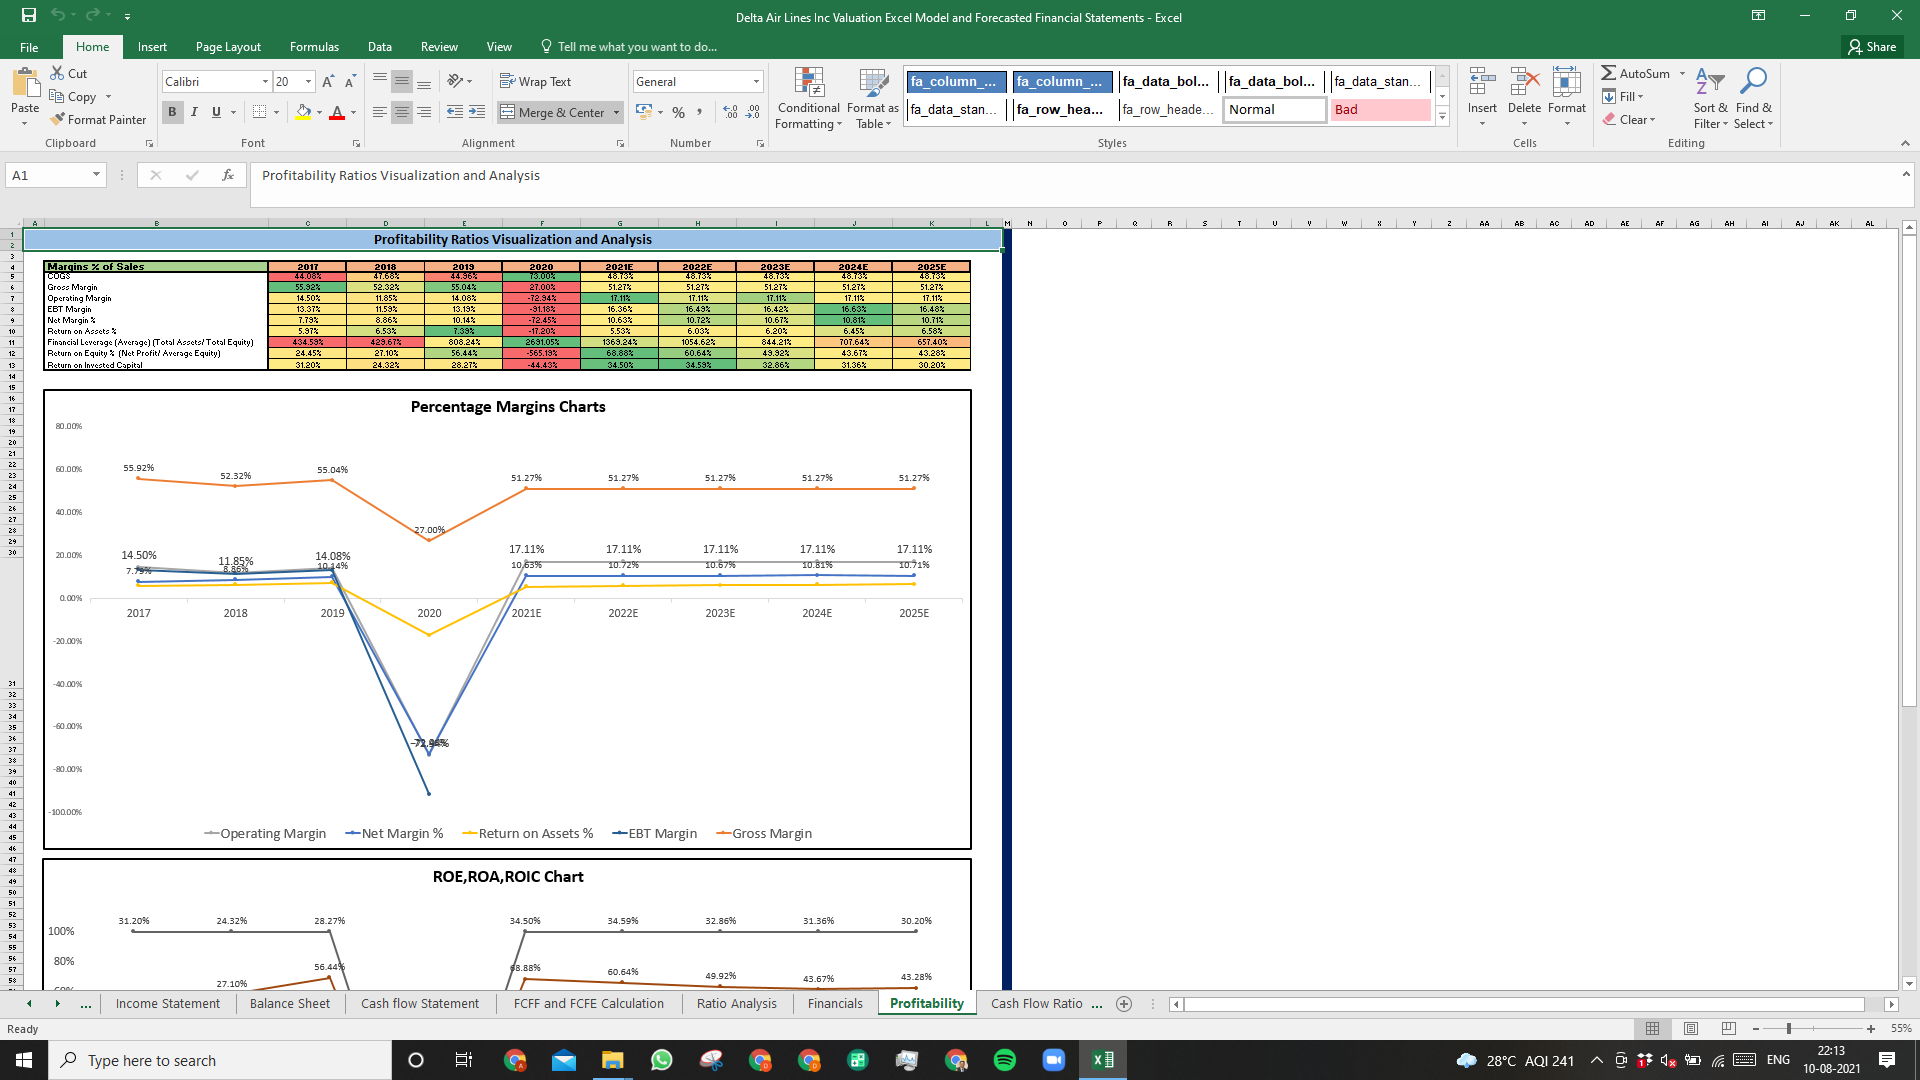Click the zoom slider handle
The width and height of the screenshot is (1920, 1080).
pyautogui.click(x=1788, y=1028)
